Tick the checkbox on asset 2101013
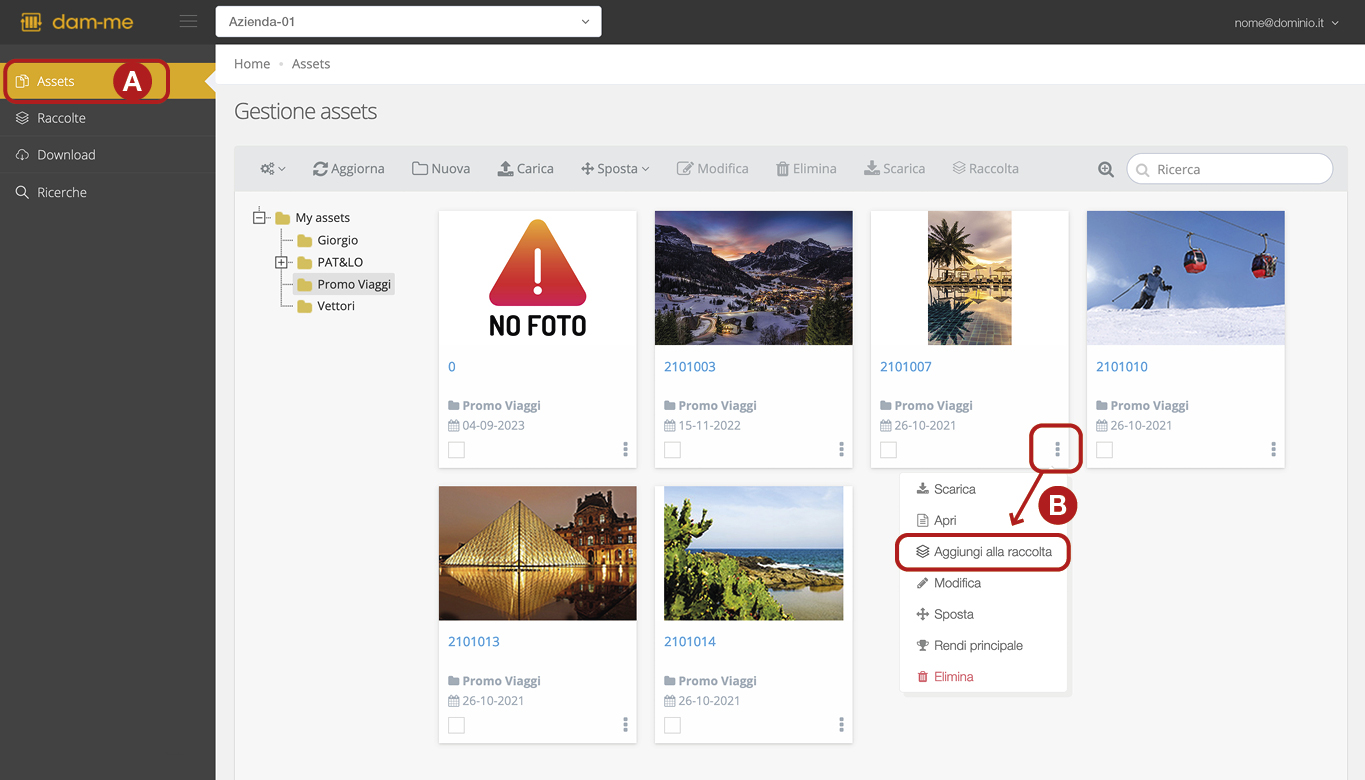The image size is (1365, 780). pos(456,725)
